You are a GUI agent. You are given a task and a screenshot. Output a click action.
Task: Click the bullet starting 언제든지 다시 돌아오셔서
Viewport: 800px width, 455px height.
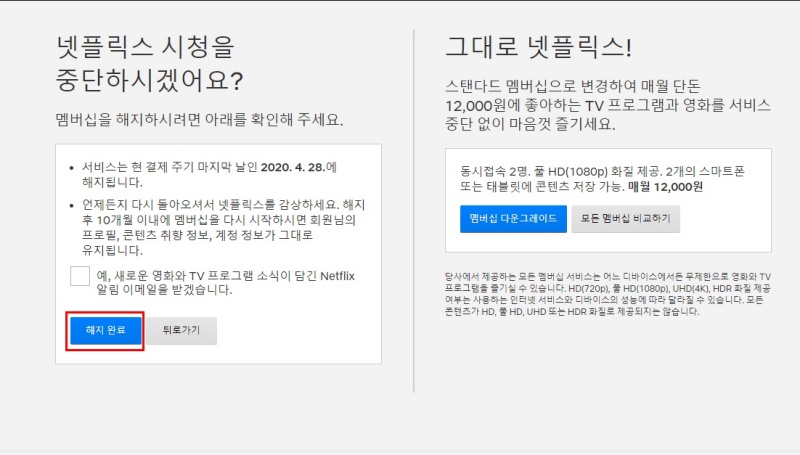pyautogui.click(x=223, y=228)
